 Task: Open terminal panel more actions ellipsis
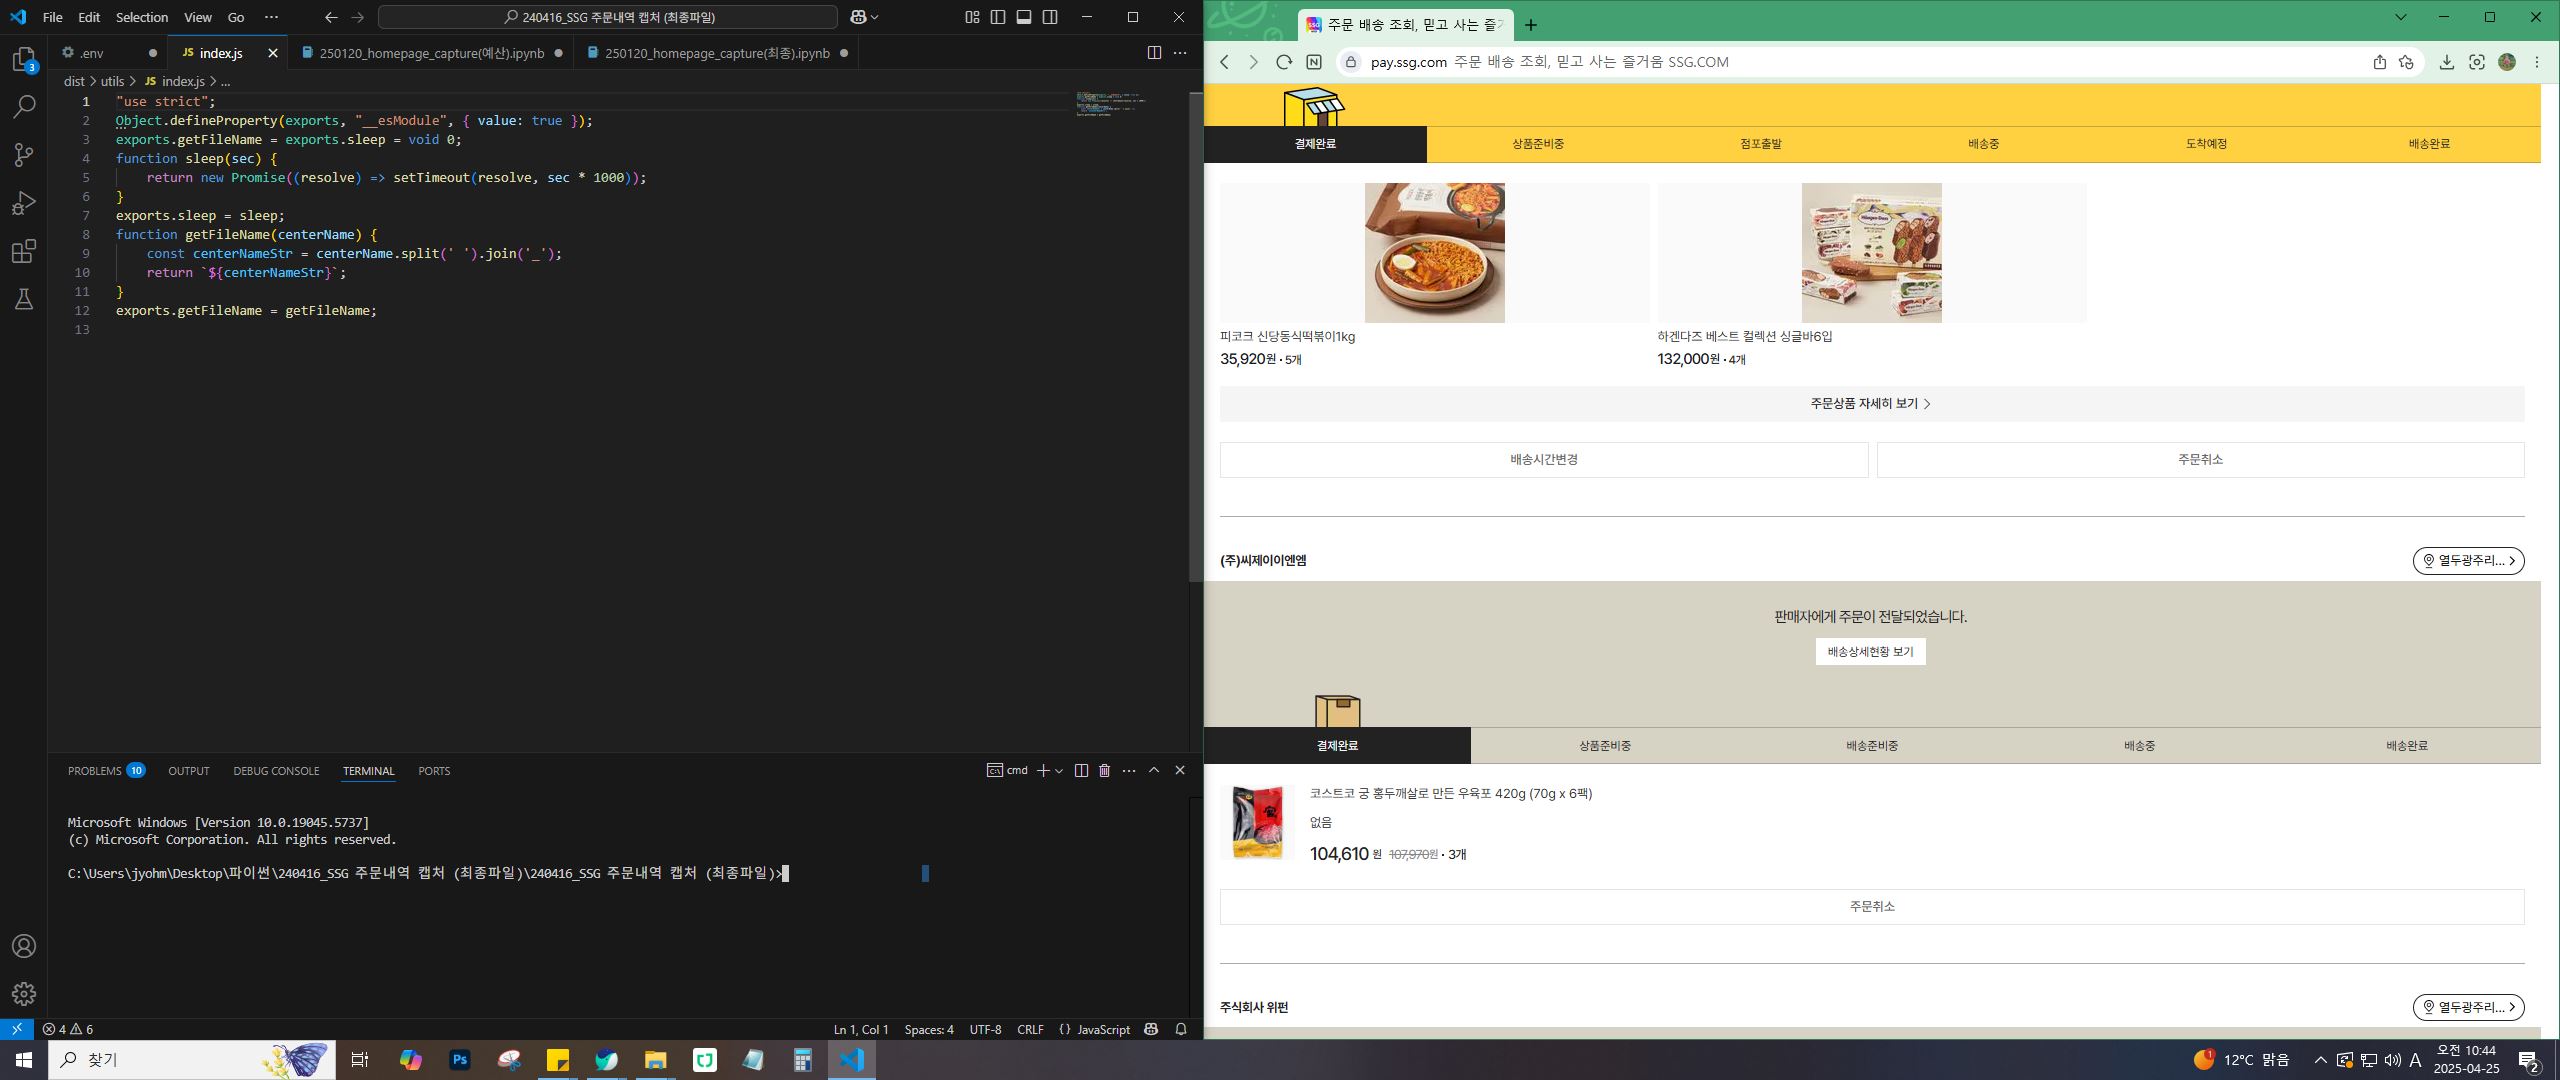pyautogui.click(x=1129, y=770)
